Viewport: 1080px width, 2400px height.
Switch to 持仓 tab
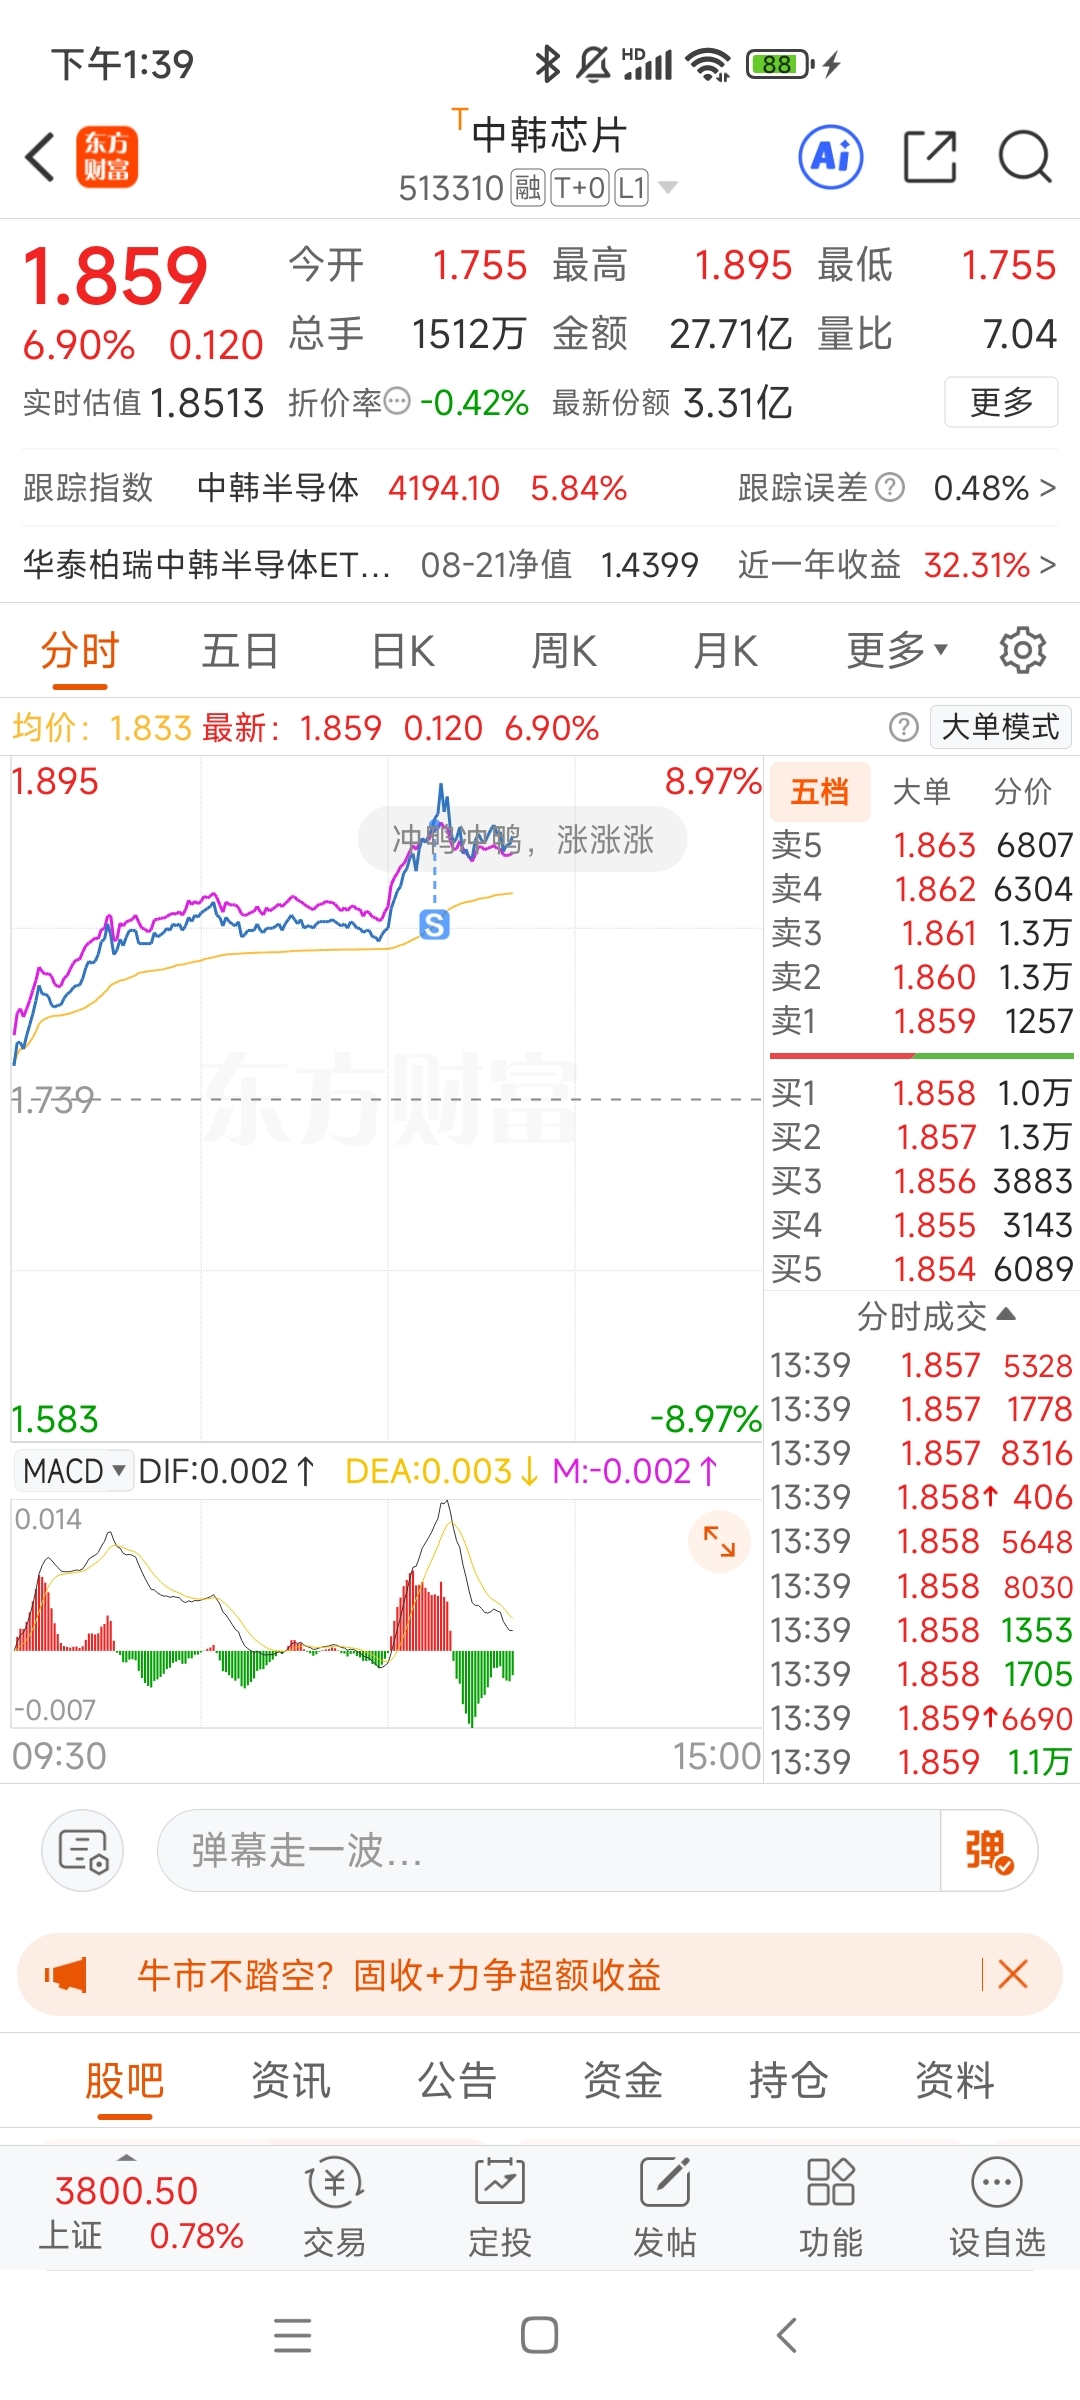pos(789,2081)
